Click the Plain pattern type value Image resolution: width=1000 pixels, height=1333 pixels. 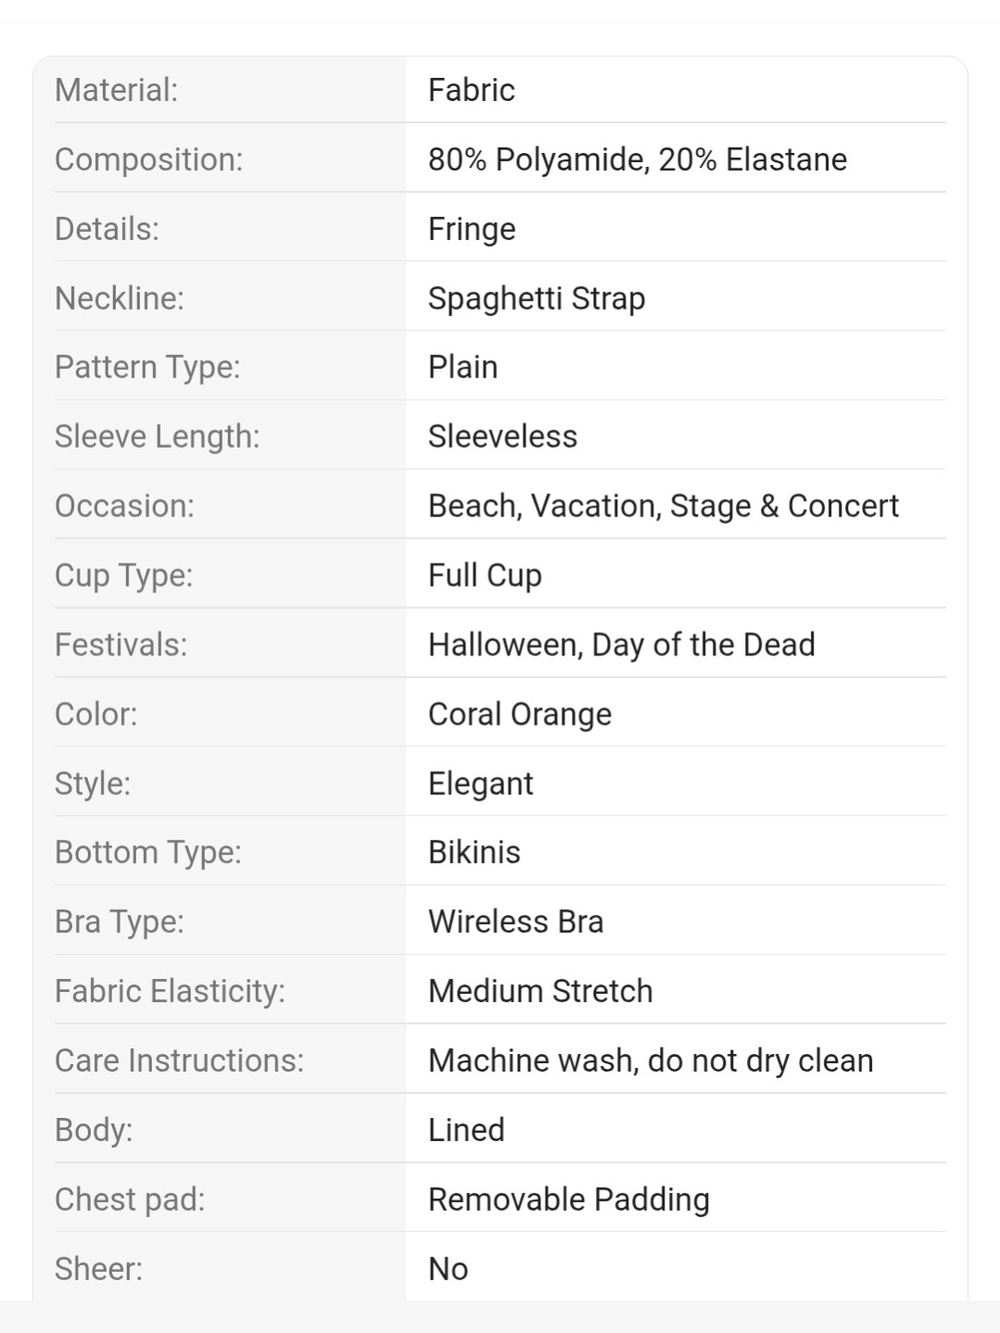[x=462, y=367]
